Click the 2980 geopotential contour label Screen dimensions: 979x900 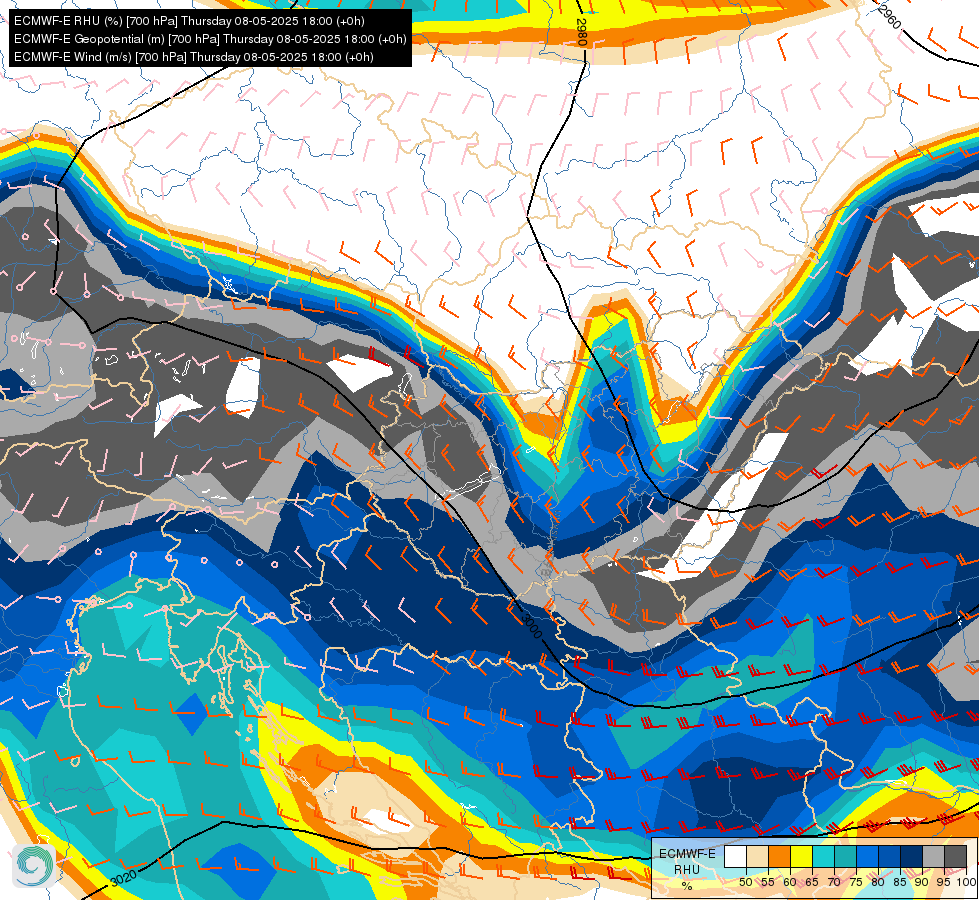[582, 32]
